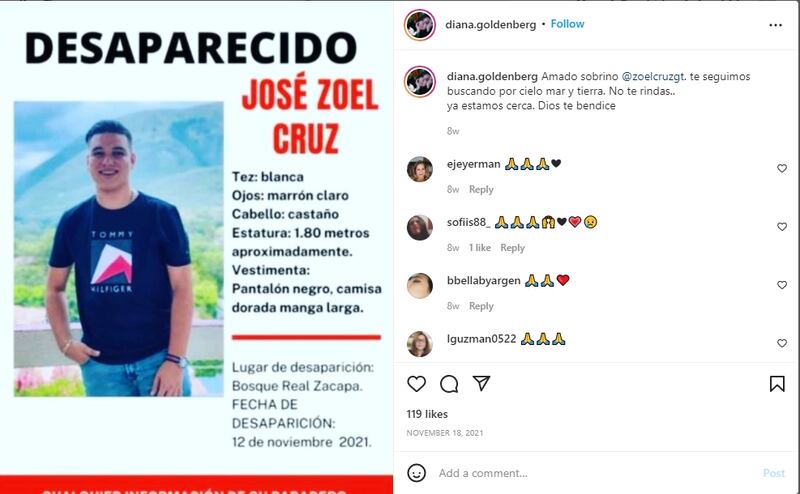The image size is (800, 494).
Task: Like sofiis88_'s comment
Action: coord(782,226)
